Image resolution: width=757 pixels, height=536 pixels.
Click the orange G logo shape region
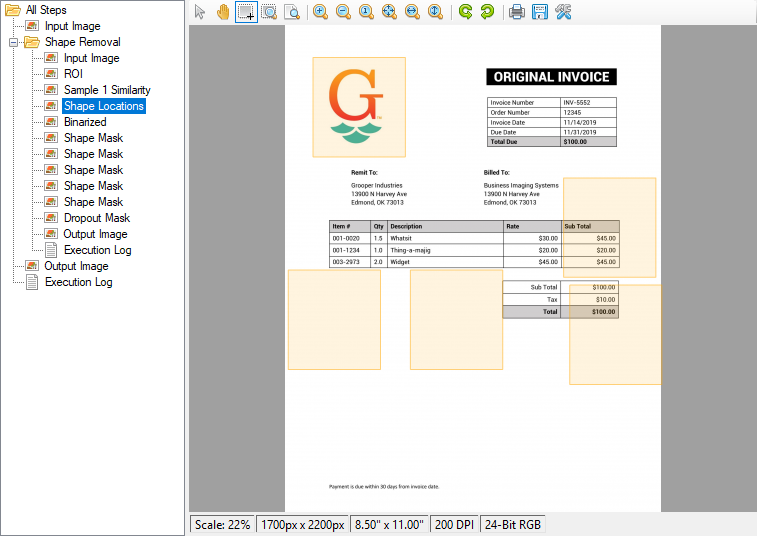[358, 107]
